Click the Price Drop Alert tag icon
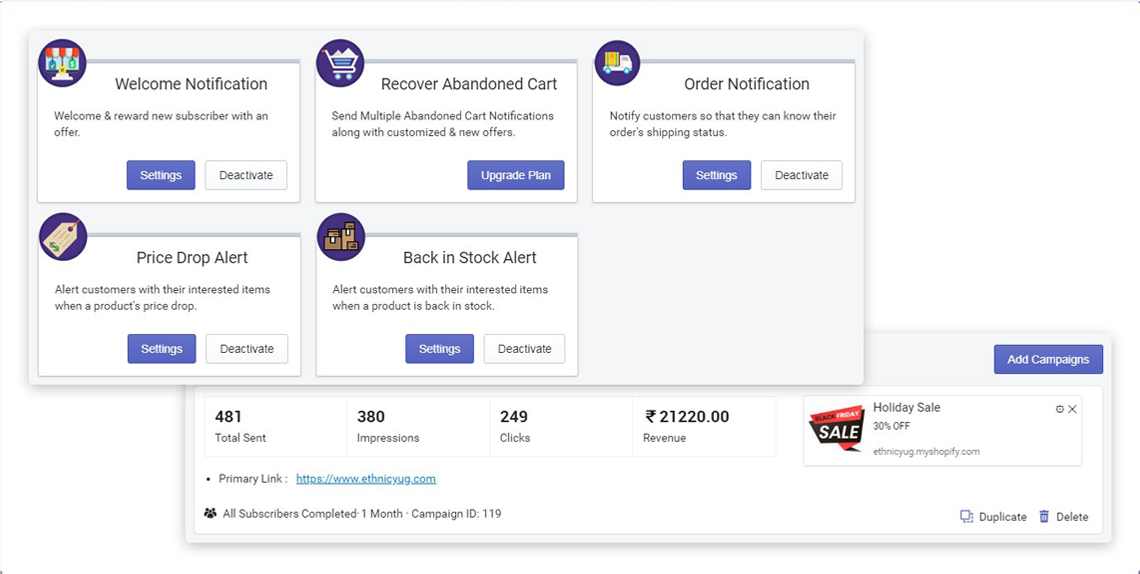1140x574 pixels. coord(63,237)
